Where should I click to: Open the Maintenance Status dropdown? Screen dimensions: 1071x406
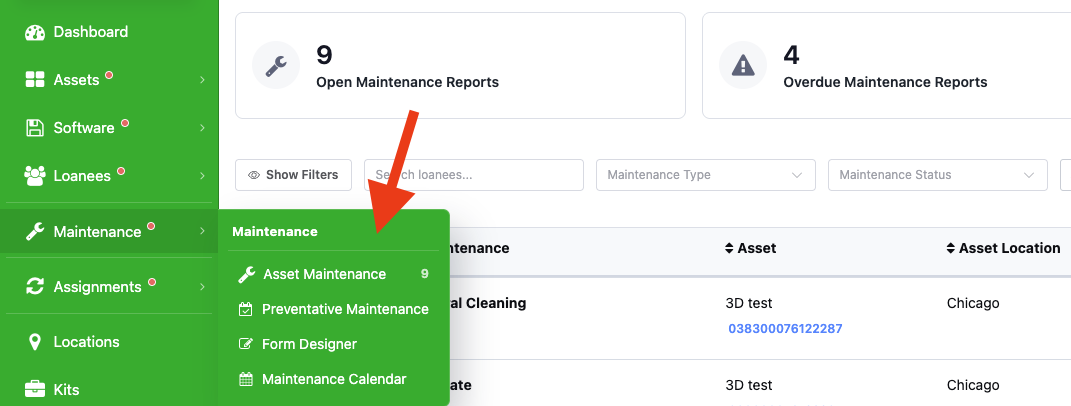(938, 175)
